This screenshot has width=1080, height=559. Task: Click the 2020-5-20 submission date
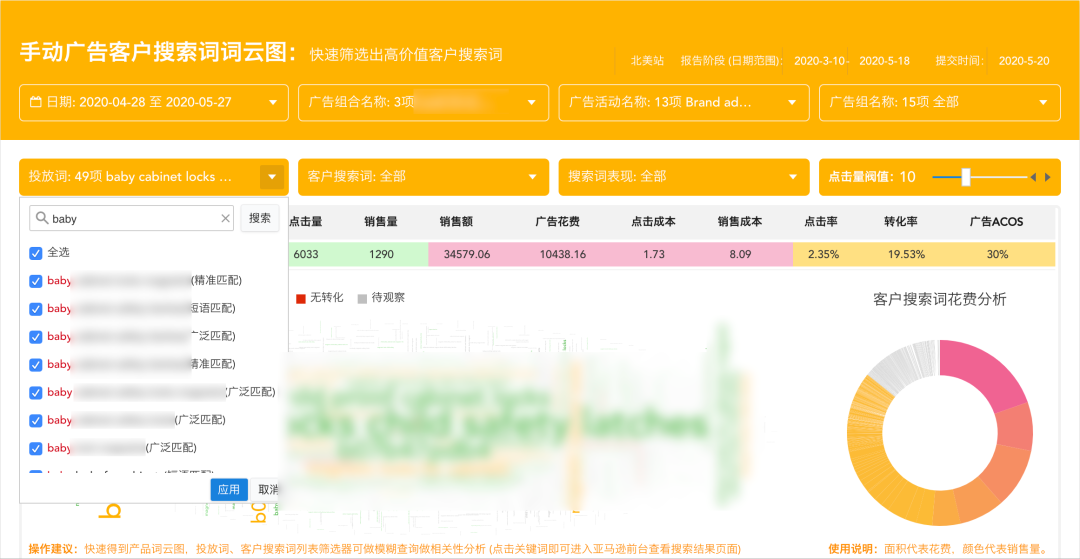coord(1024,61)
